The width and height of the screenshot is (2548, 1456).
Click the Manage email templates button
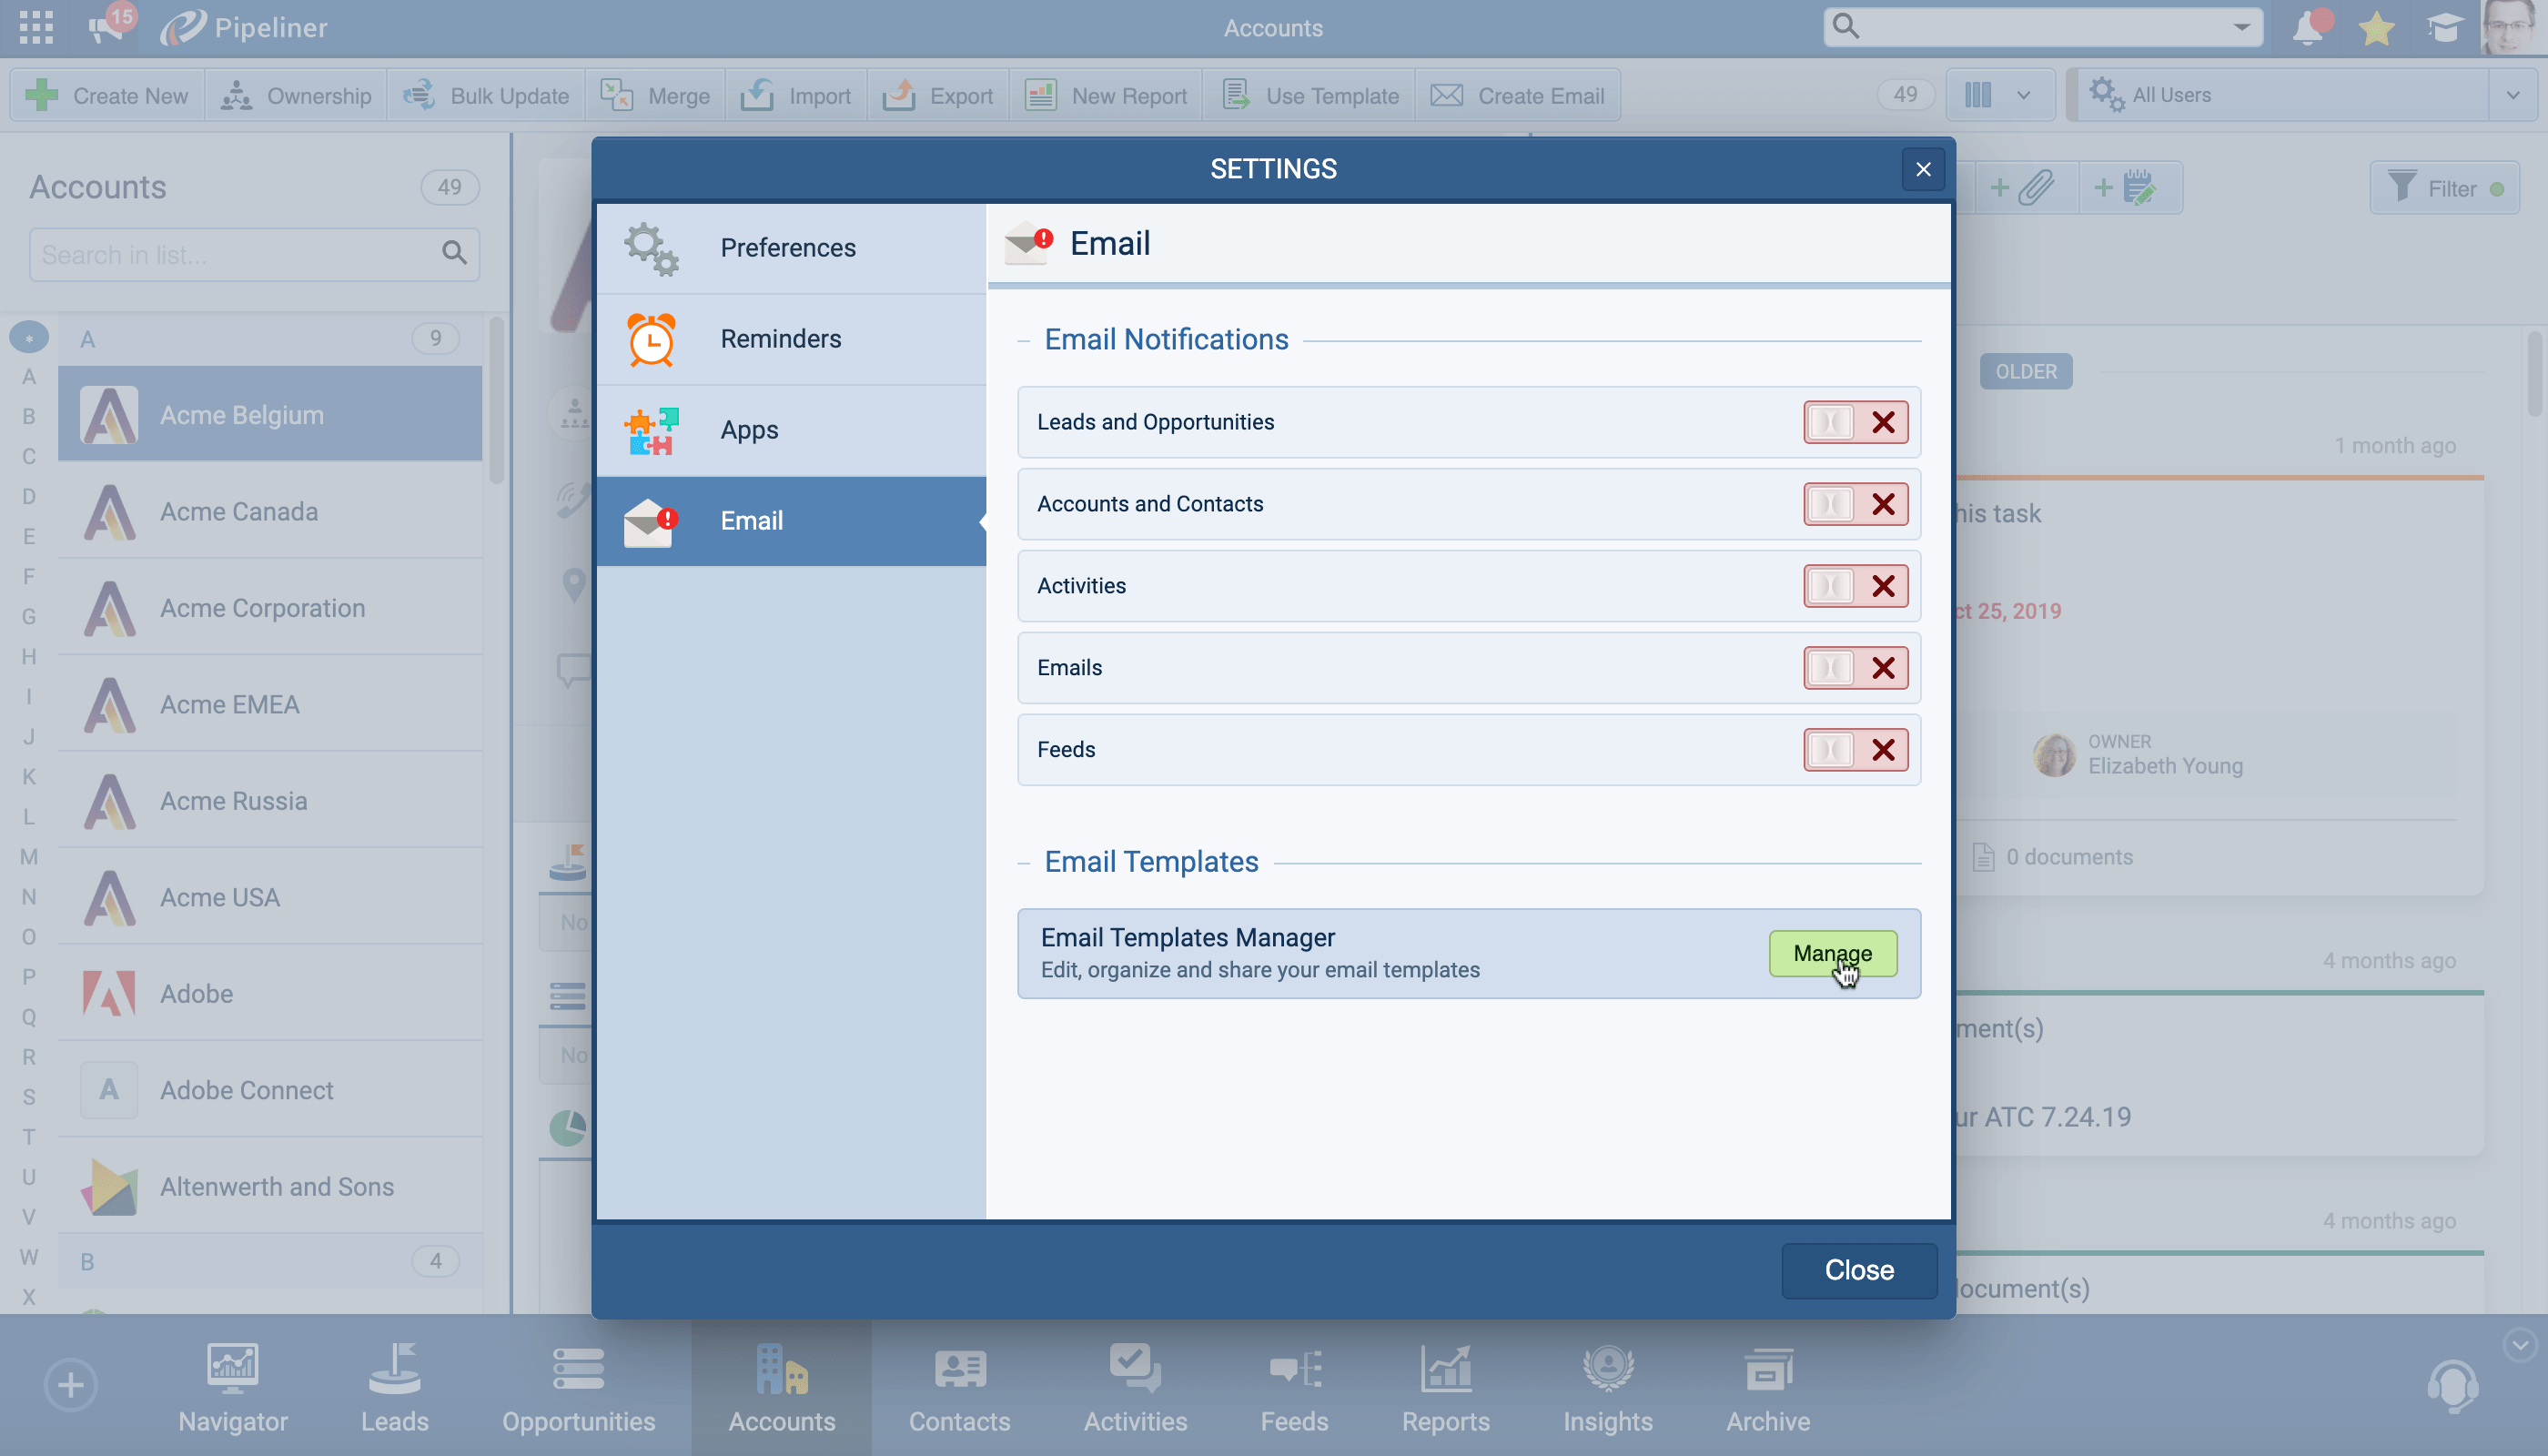pyautogui.click(x=1832, y=953)
